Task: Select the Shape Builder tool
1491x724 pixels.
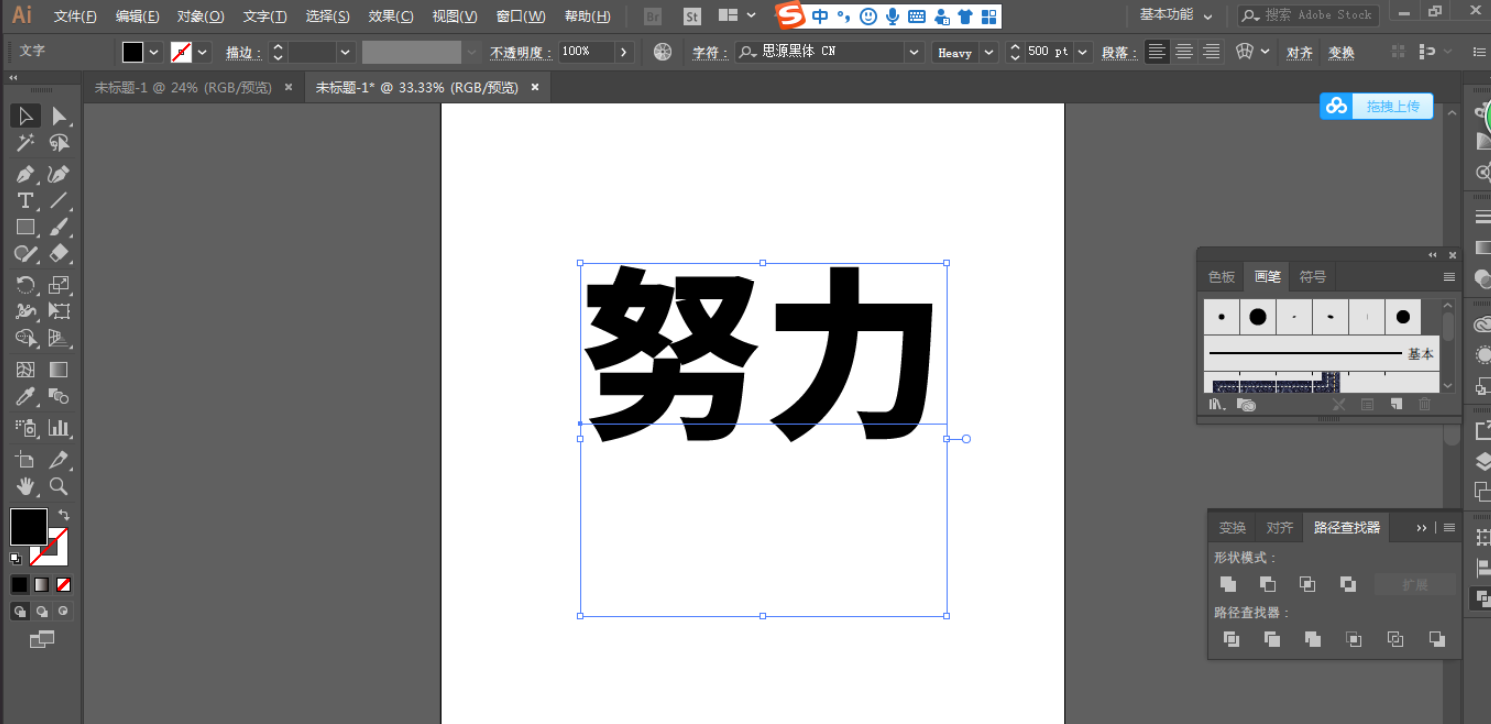Action: tap(26, 339)
